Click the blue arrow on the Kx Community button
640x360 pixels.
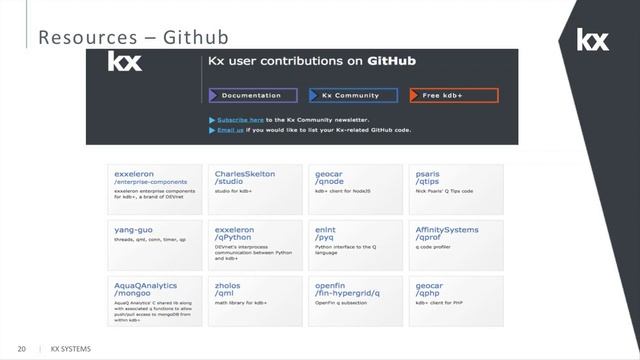313,96
